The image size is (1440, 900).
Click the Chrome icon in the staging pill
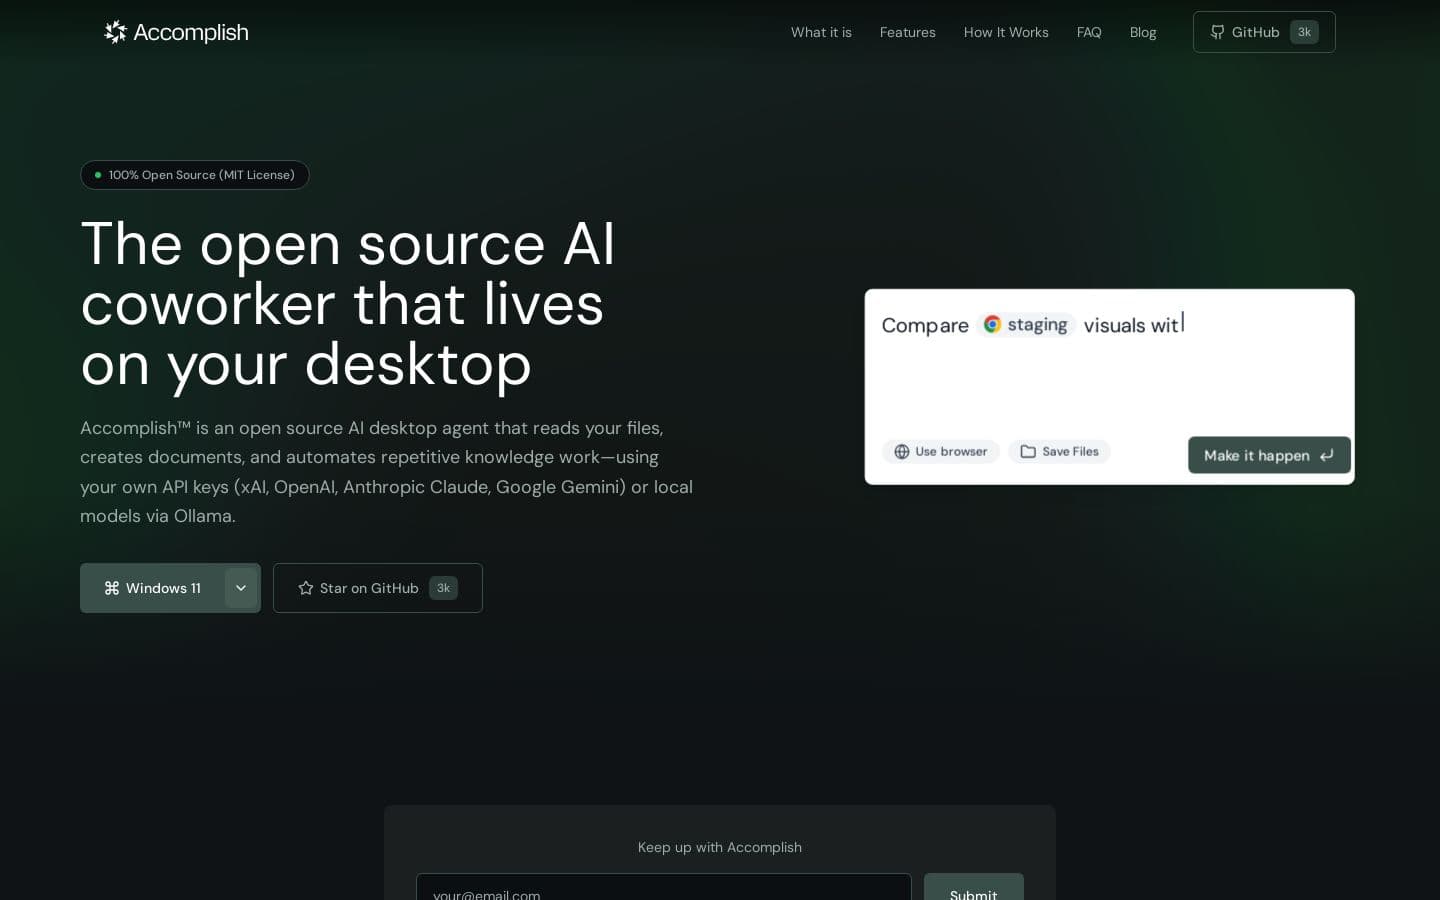[x=992, y=324]
